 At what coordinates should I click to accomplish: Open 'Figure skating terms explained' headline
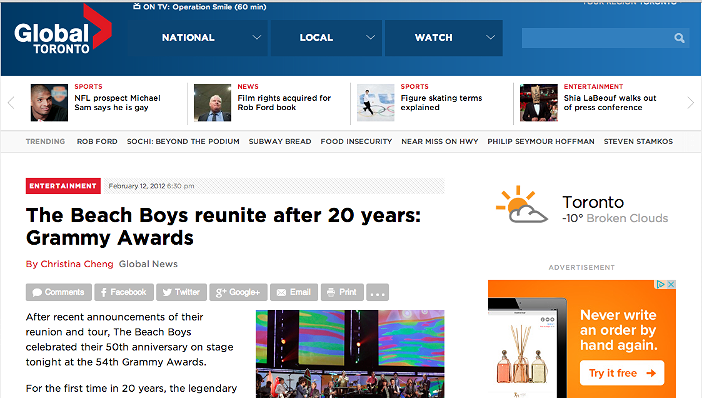[x=441, y=103]
